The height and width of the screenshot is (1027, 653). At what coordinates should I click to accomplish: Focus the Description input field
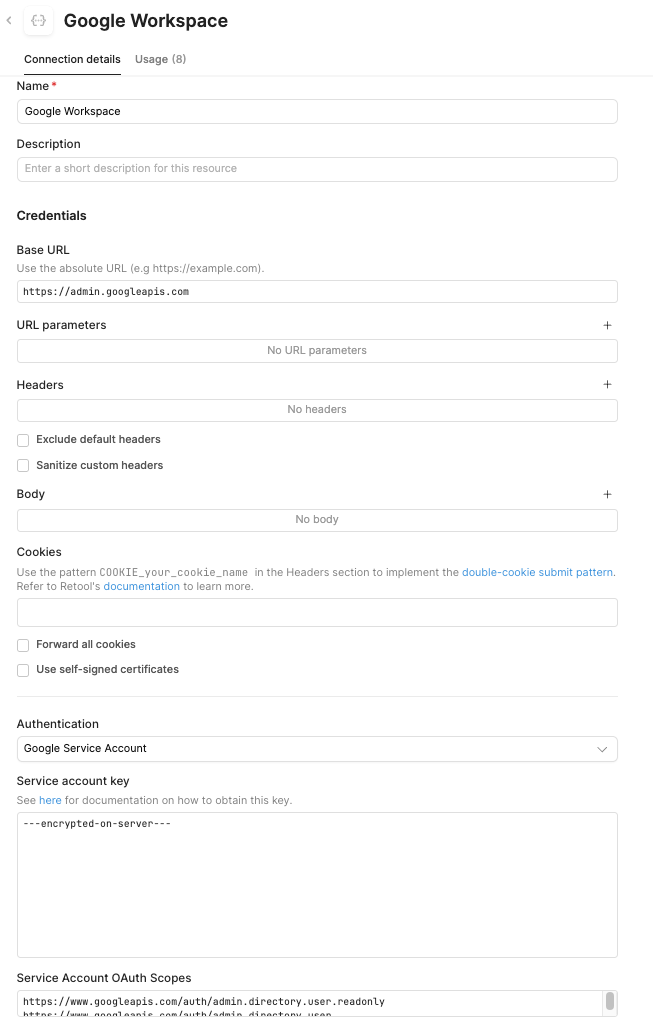[x=317, y=169]
